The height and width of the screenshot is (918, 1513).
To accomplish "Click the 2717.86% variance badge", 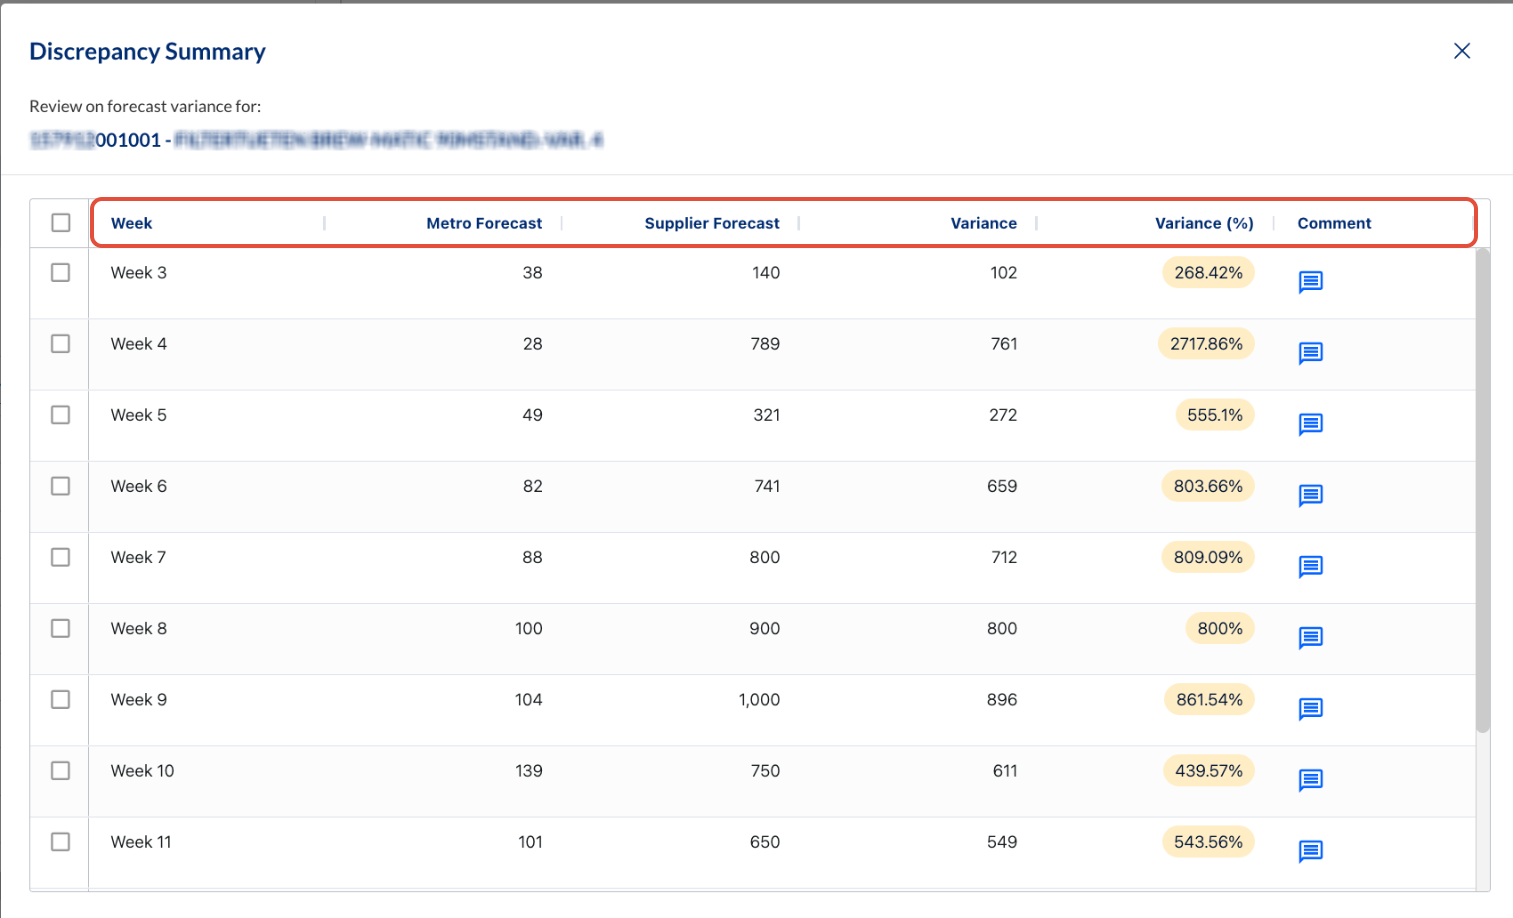I will [x=1206, y=344].
